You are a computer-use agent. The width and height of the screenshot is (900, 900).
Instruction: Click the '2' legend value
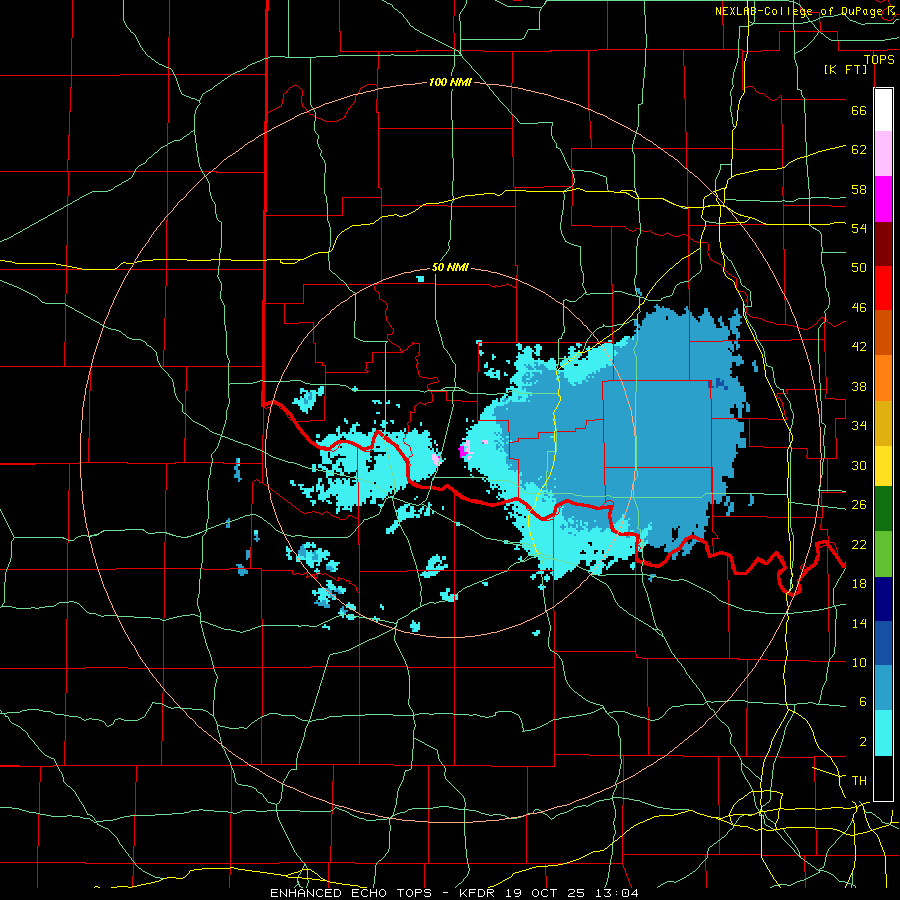[863, 742]
